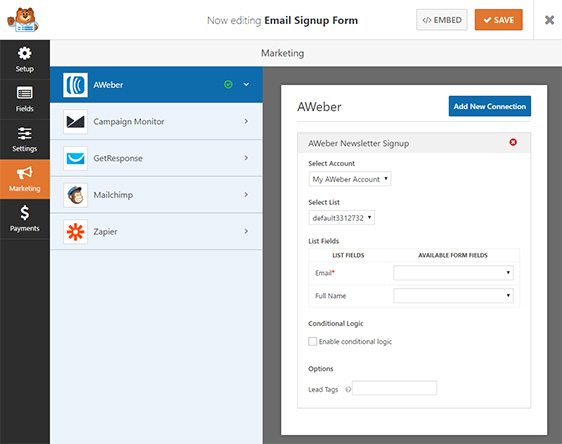The width and height of the screenshot is (562, 444).
Task: Save the form
Action: [x=499, y=20]
